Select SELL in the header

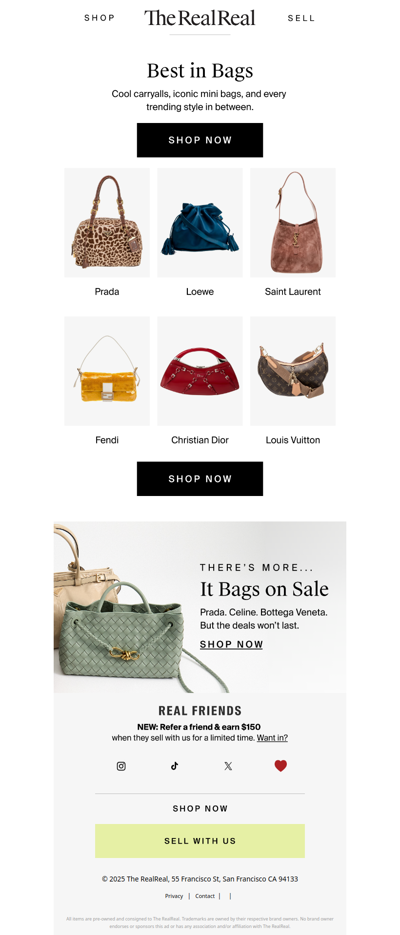pyautogui.click(x=301, y=18)
